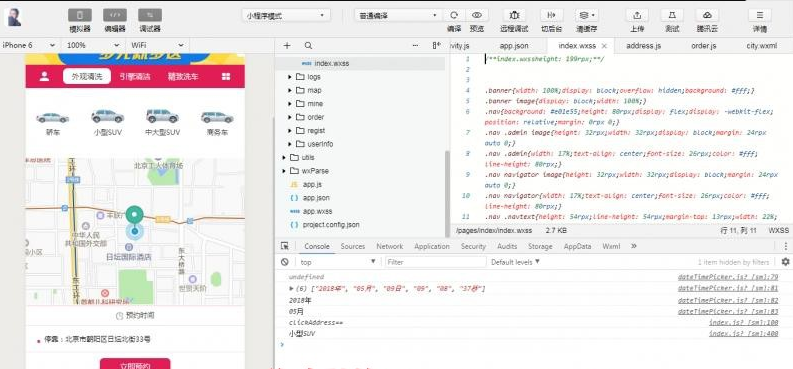Tap the 预约时间 appointment time row

tap(135, 315)
